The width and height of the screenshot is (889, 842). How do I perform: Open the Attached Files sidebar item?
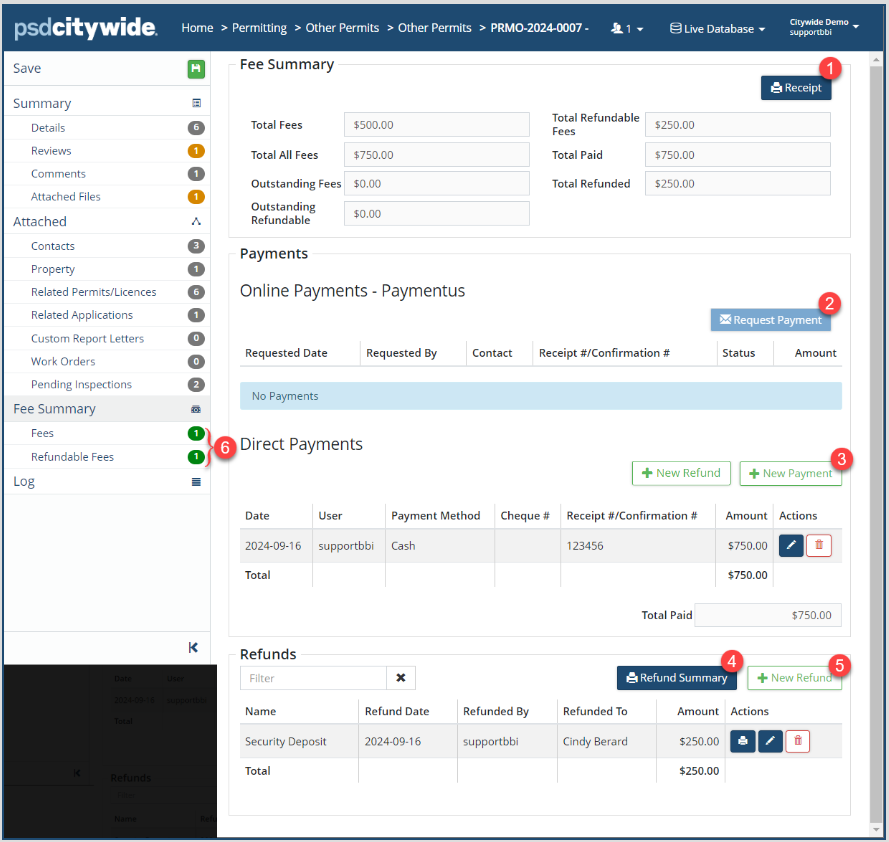click(x=66, y=197)
